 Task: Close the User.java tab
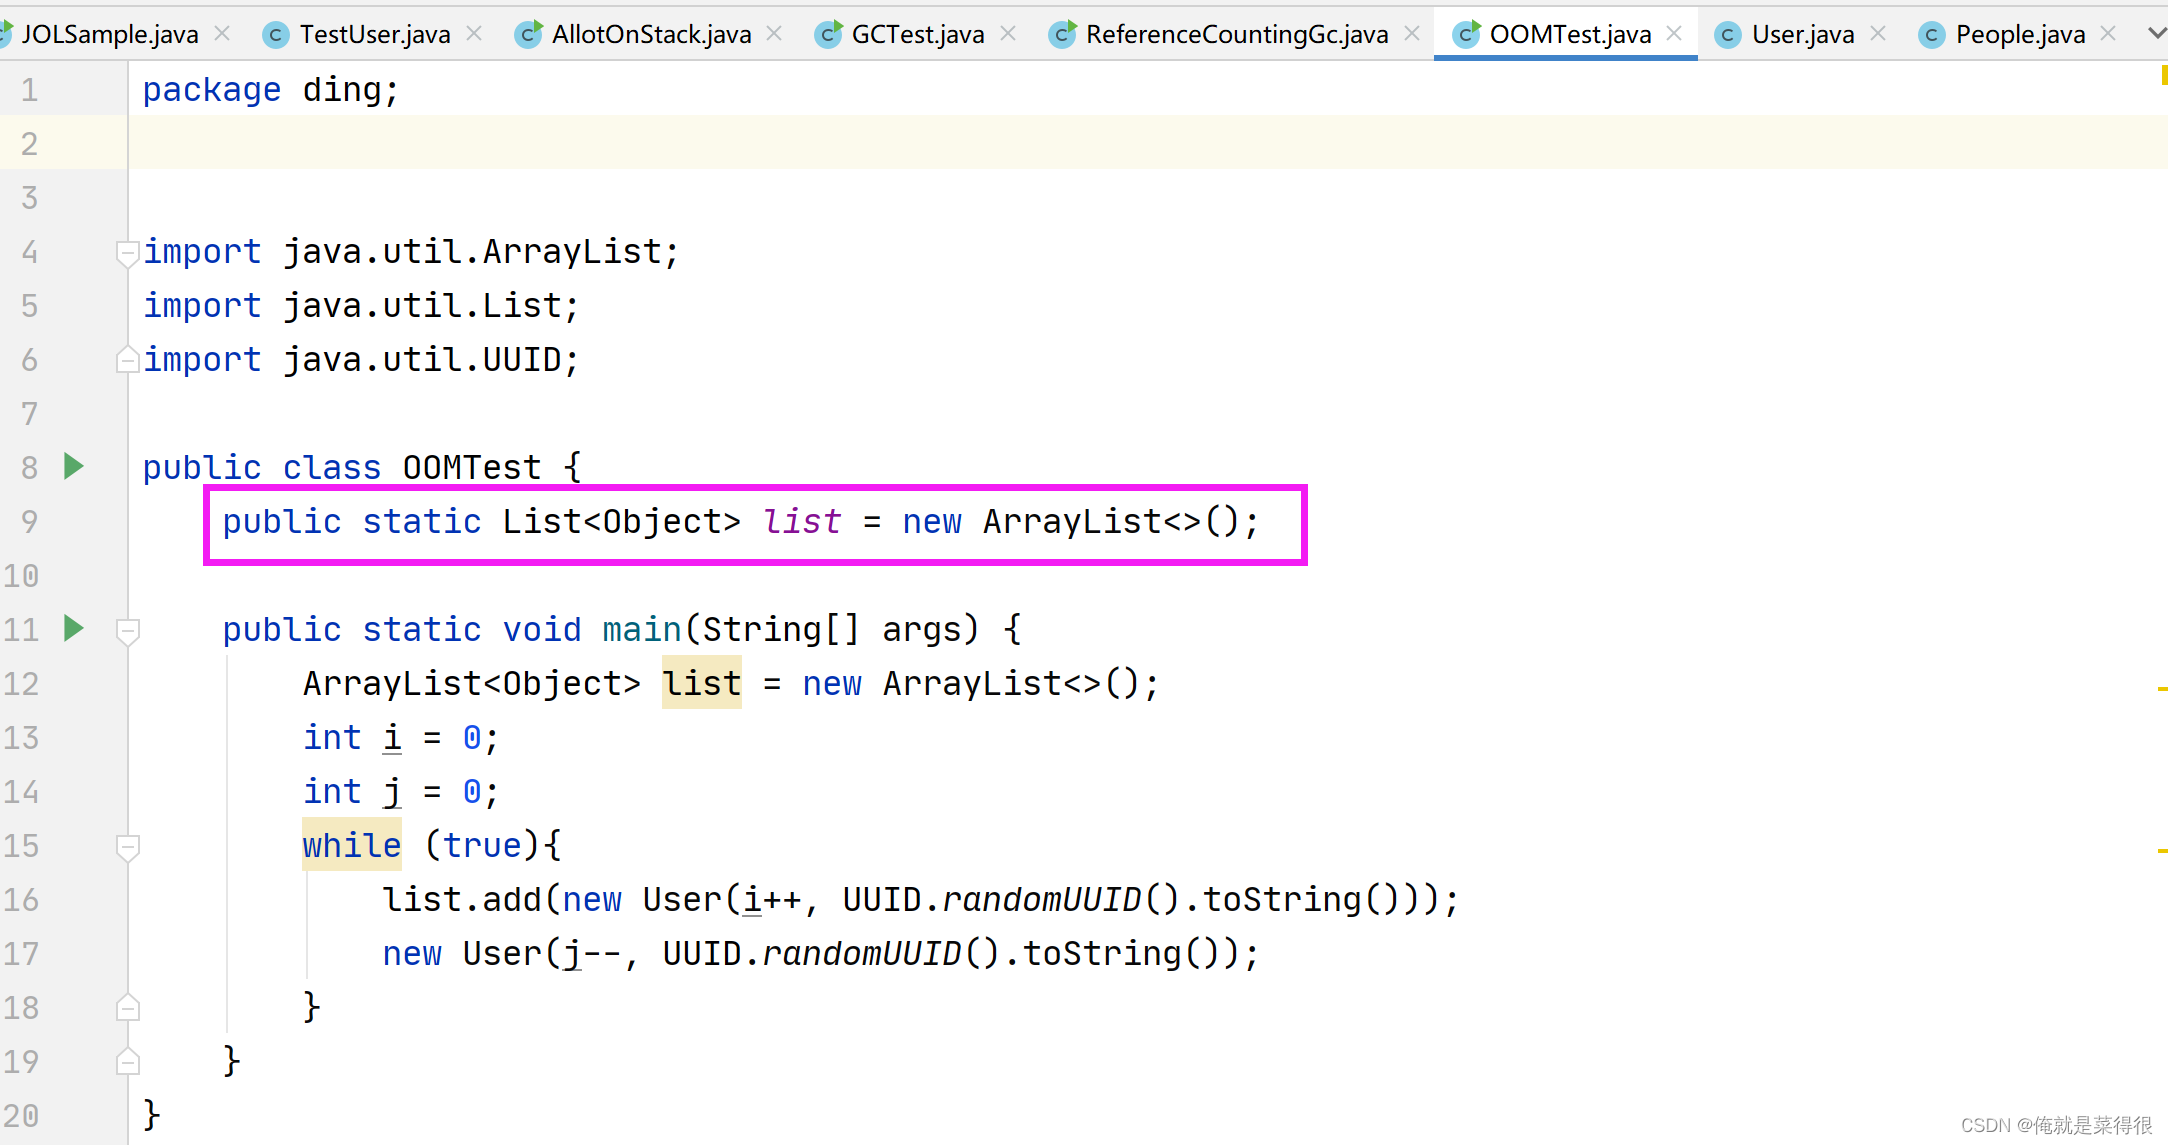pos(1878,34)
